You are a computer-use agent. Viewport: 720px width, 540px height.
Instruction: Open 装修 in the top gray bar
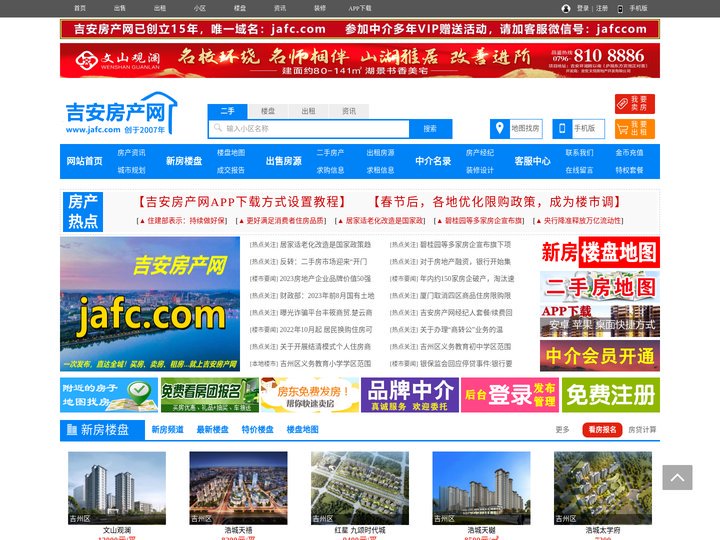point(320,8)
